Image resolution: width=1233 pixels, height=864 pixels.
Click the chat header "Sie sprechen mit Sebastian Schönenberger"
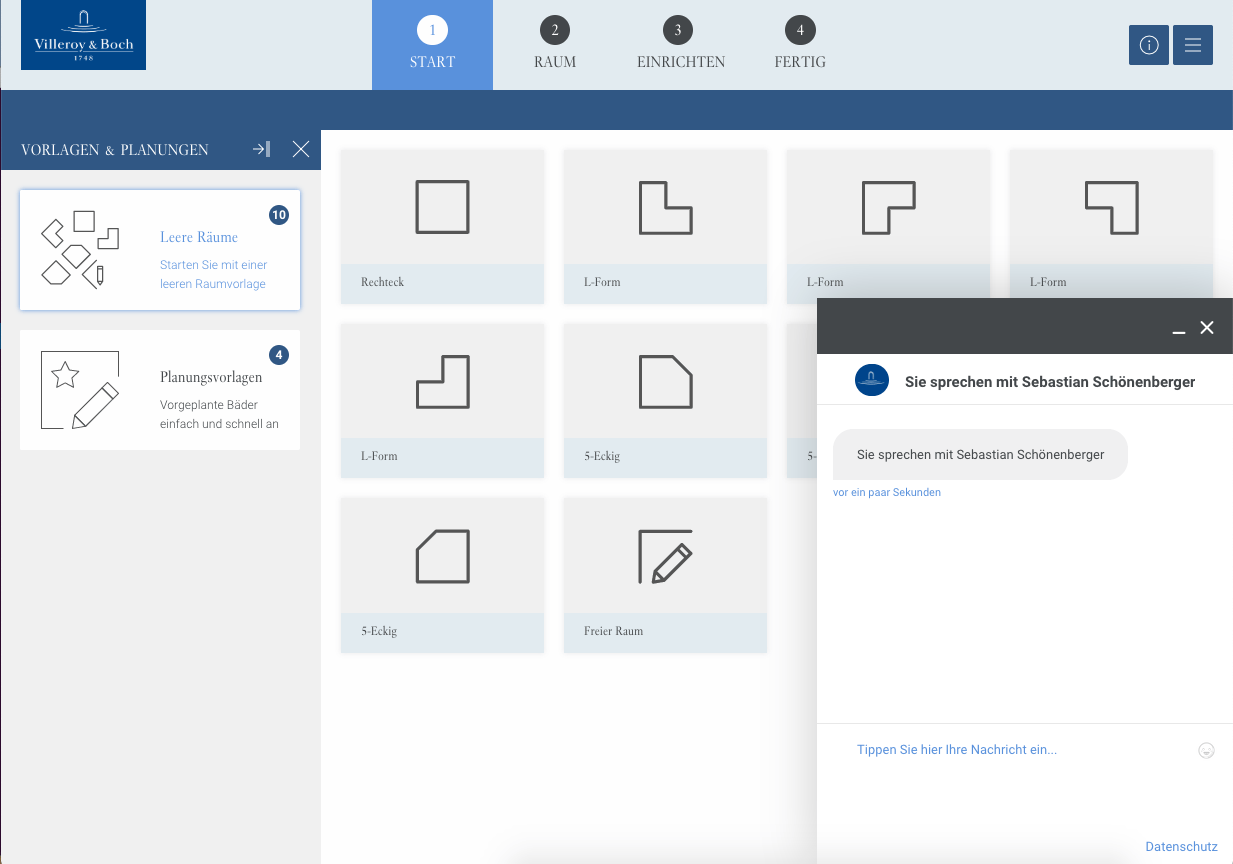point(1050,382)
